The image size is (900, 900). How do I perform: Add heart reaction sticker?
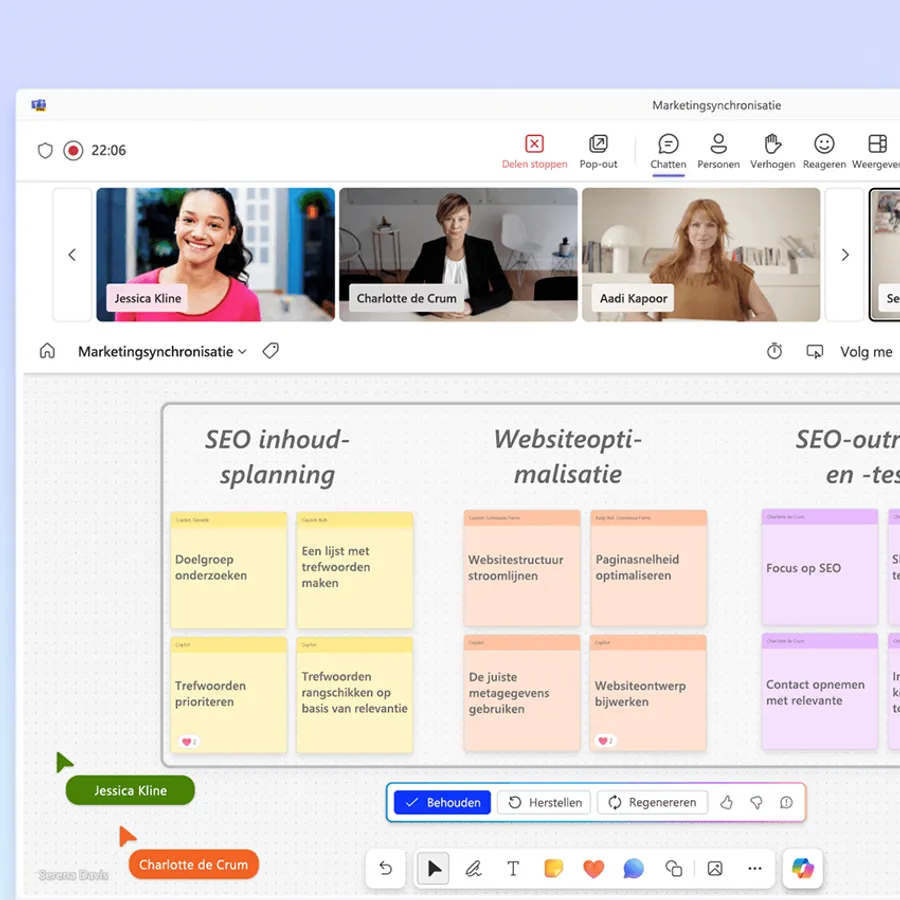(x=593, y=868)
